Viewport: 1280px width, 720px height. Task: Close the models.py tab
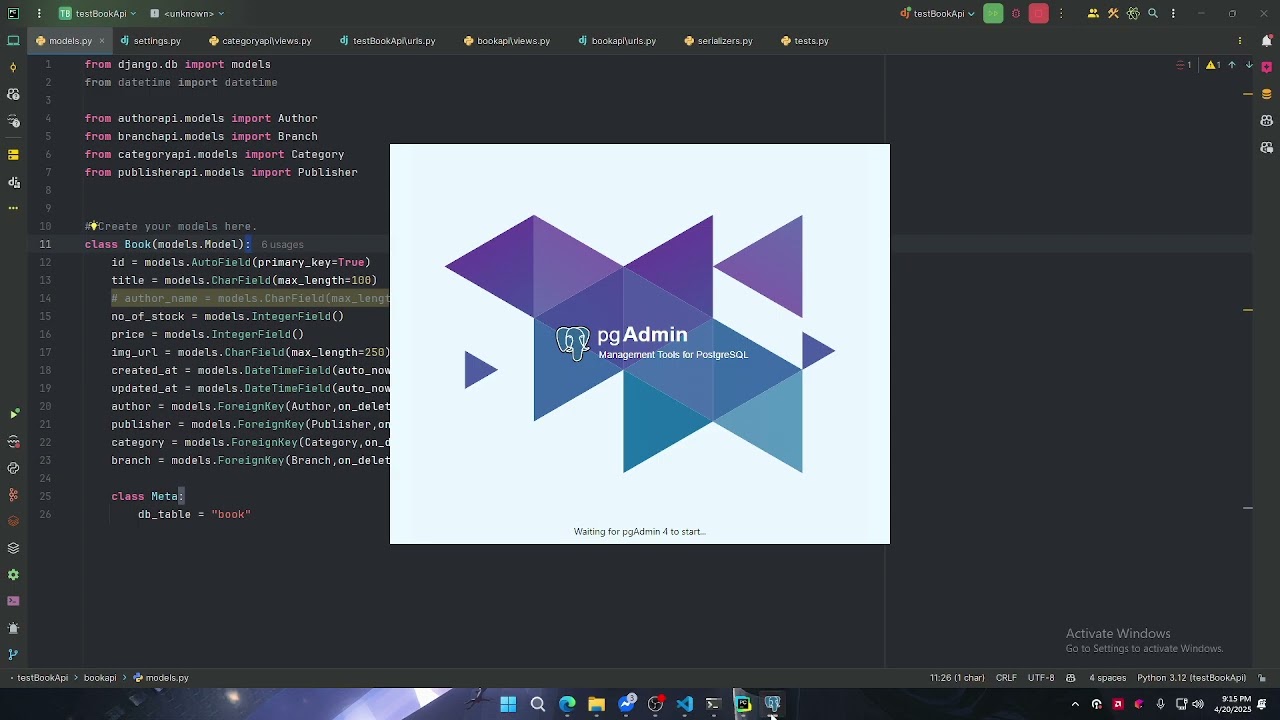[x=101, y=41]
